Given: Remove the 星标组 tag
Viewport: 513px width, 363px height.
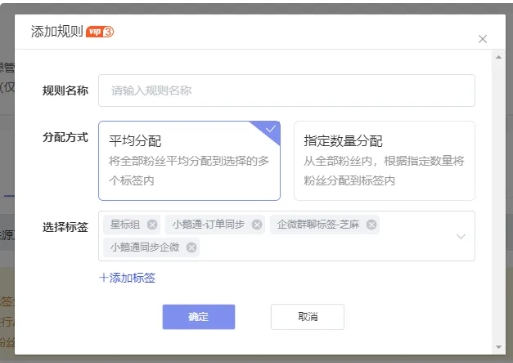Looking at the screenshot, I should [x=152, y=225].
